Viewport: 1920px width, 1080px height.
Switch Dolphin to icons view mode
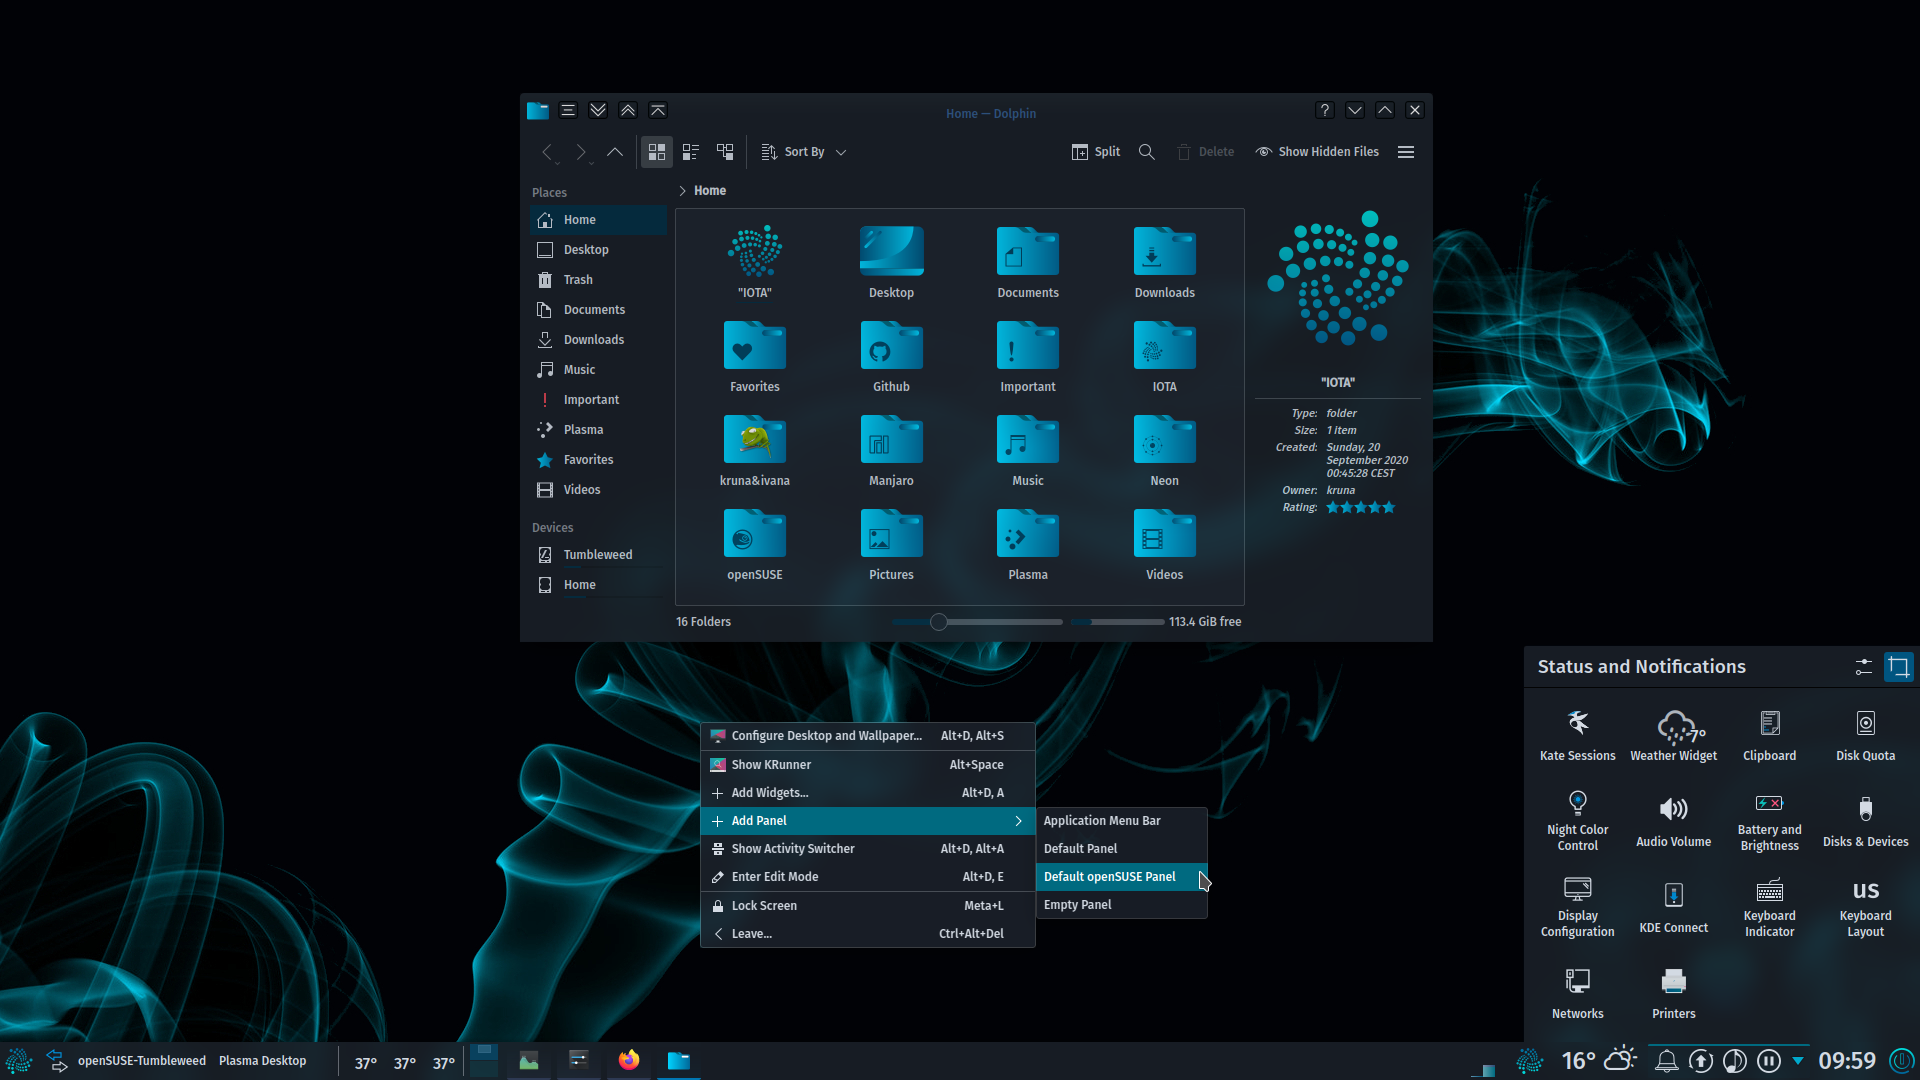click(x=657, y=152)
